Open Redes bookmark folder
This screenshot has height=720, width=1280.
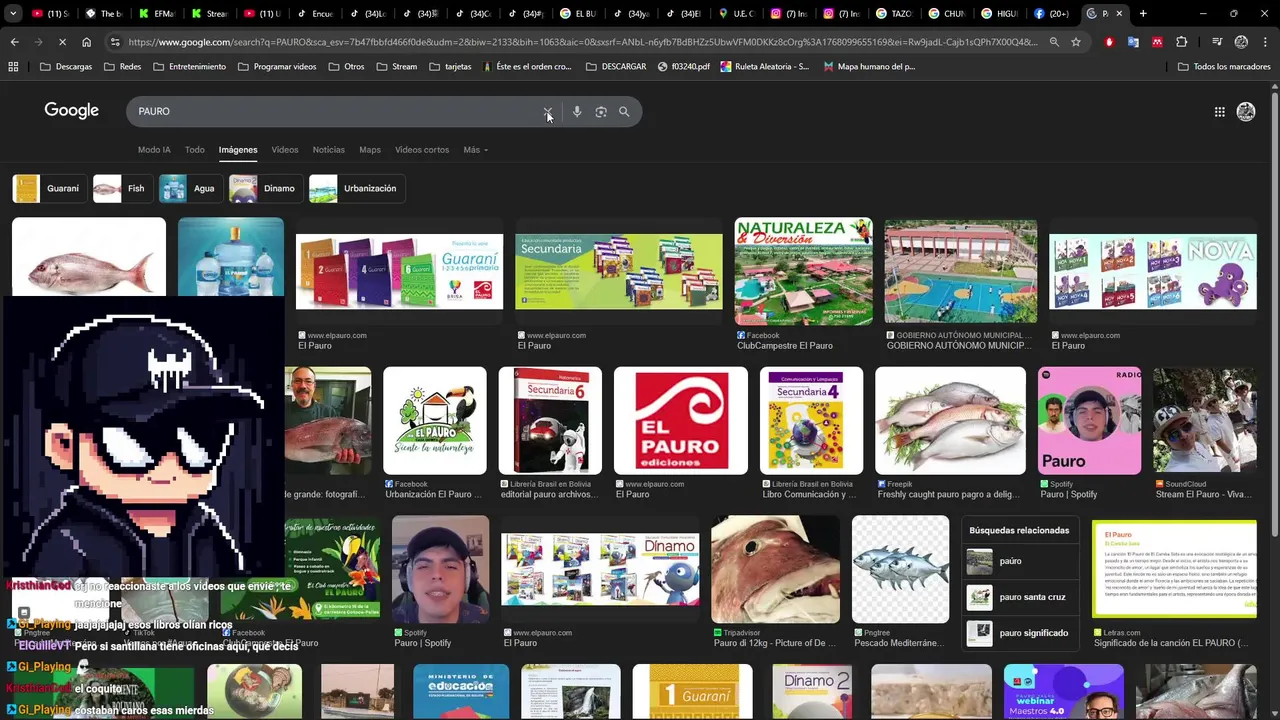(x=122, y=67)
